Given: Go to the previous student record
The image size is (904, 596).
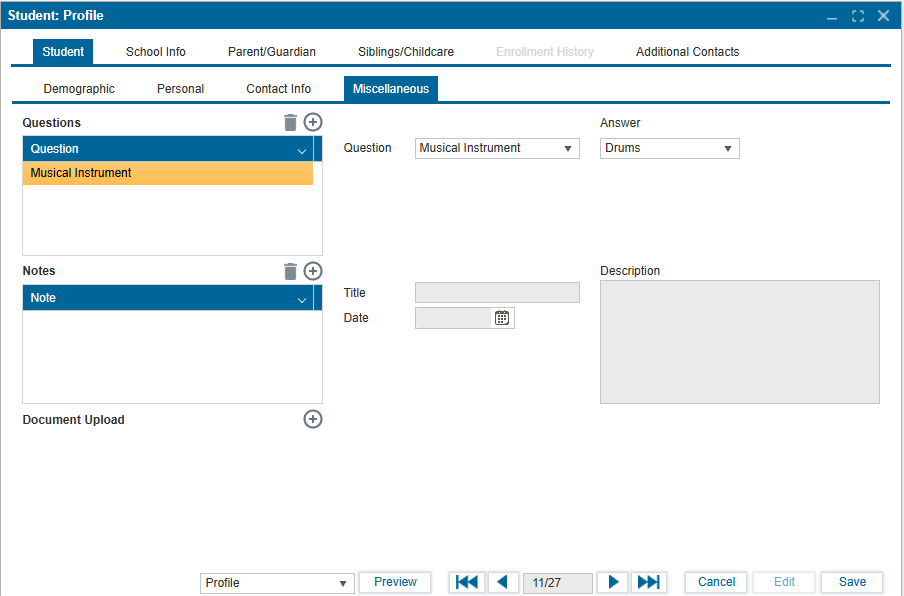Looking at the screenshot, I should 502,582.
